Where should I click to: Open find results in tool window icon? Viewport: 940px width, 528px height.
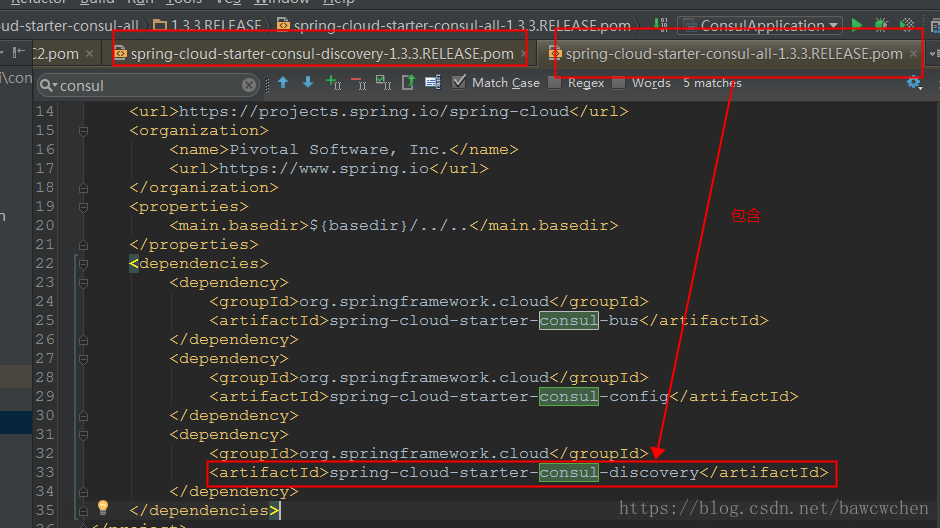coord(408,83)
